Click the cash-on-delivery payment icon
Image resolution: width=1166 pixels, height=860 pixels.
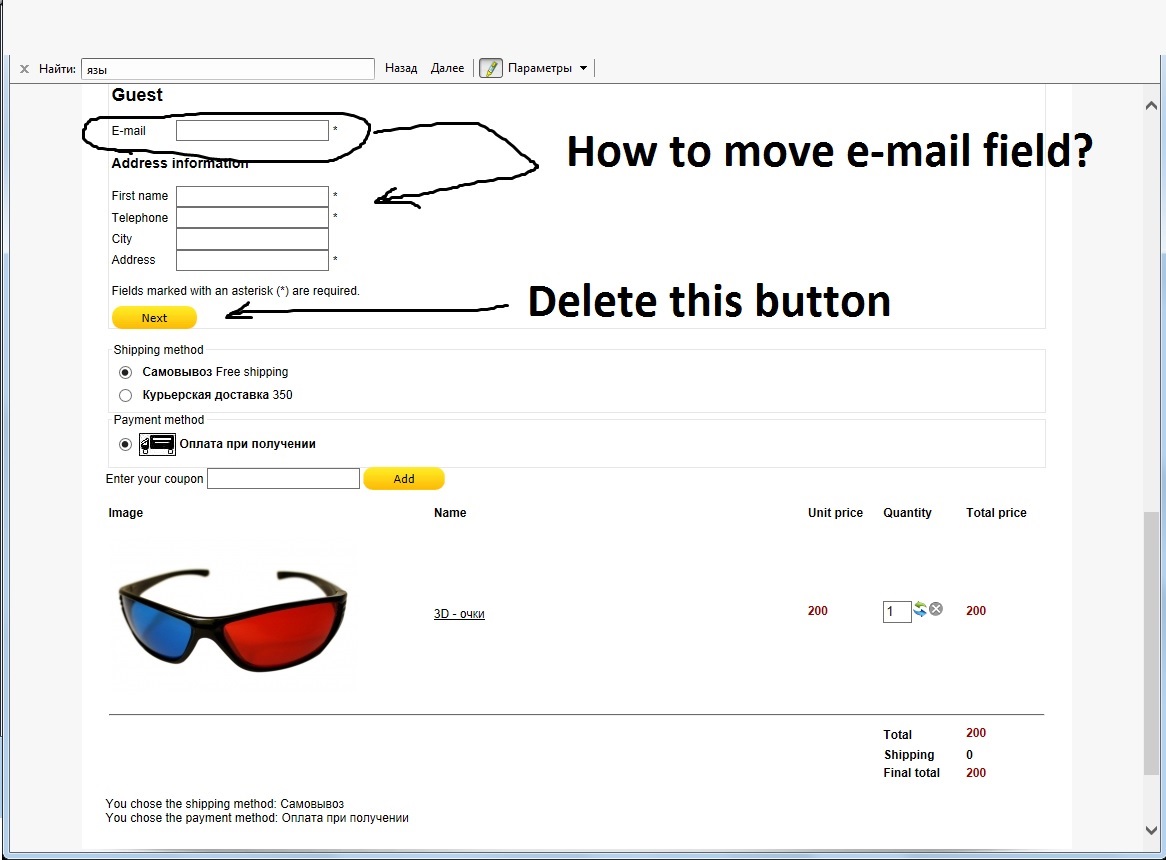(158, 444)
